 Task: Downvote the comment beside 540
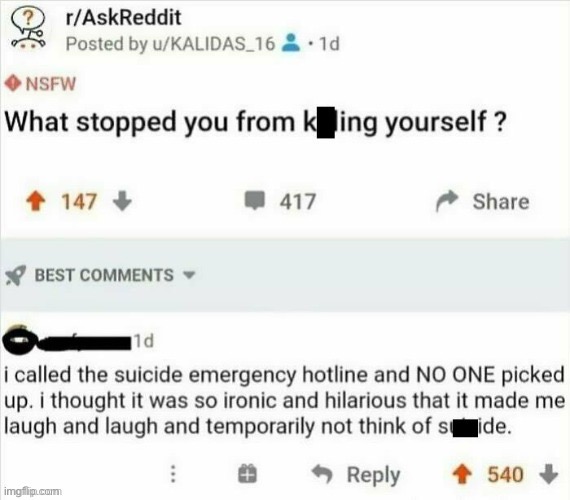click(548, 474)
